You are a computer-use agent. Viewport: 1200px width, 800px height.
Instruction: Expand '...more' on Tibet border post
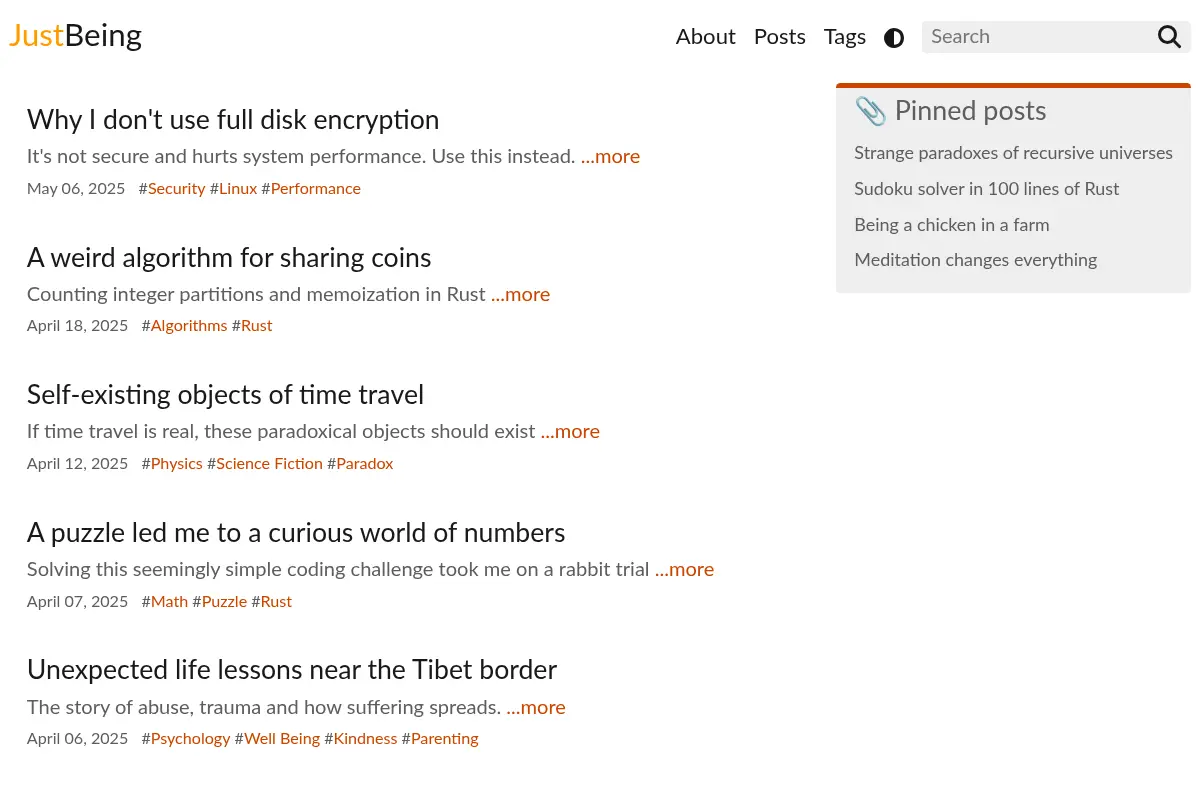pos(536,708)
